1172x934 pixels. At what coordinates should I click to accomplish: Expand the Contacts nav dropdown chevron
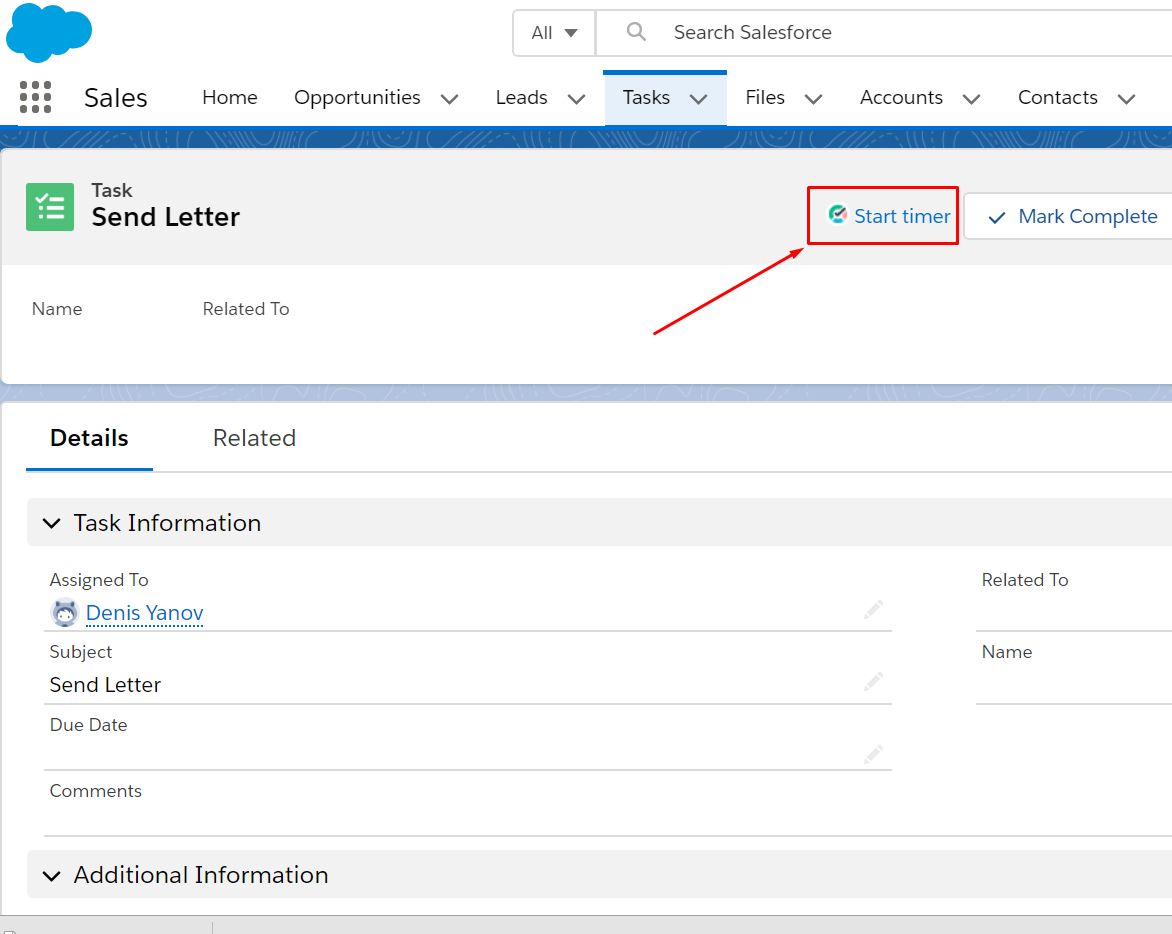tap(1126, 99)
